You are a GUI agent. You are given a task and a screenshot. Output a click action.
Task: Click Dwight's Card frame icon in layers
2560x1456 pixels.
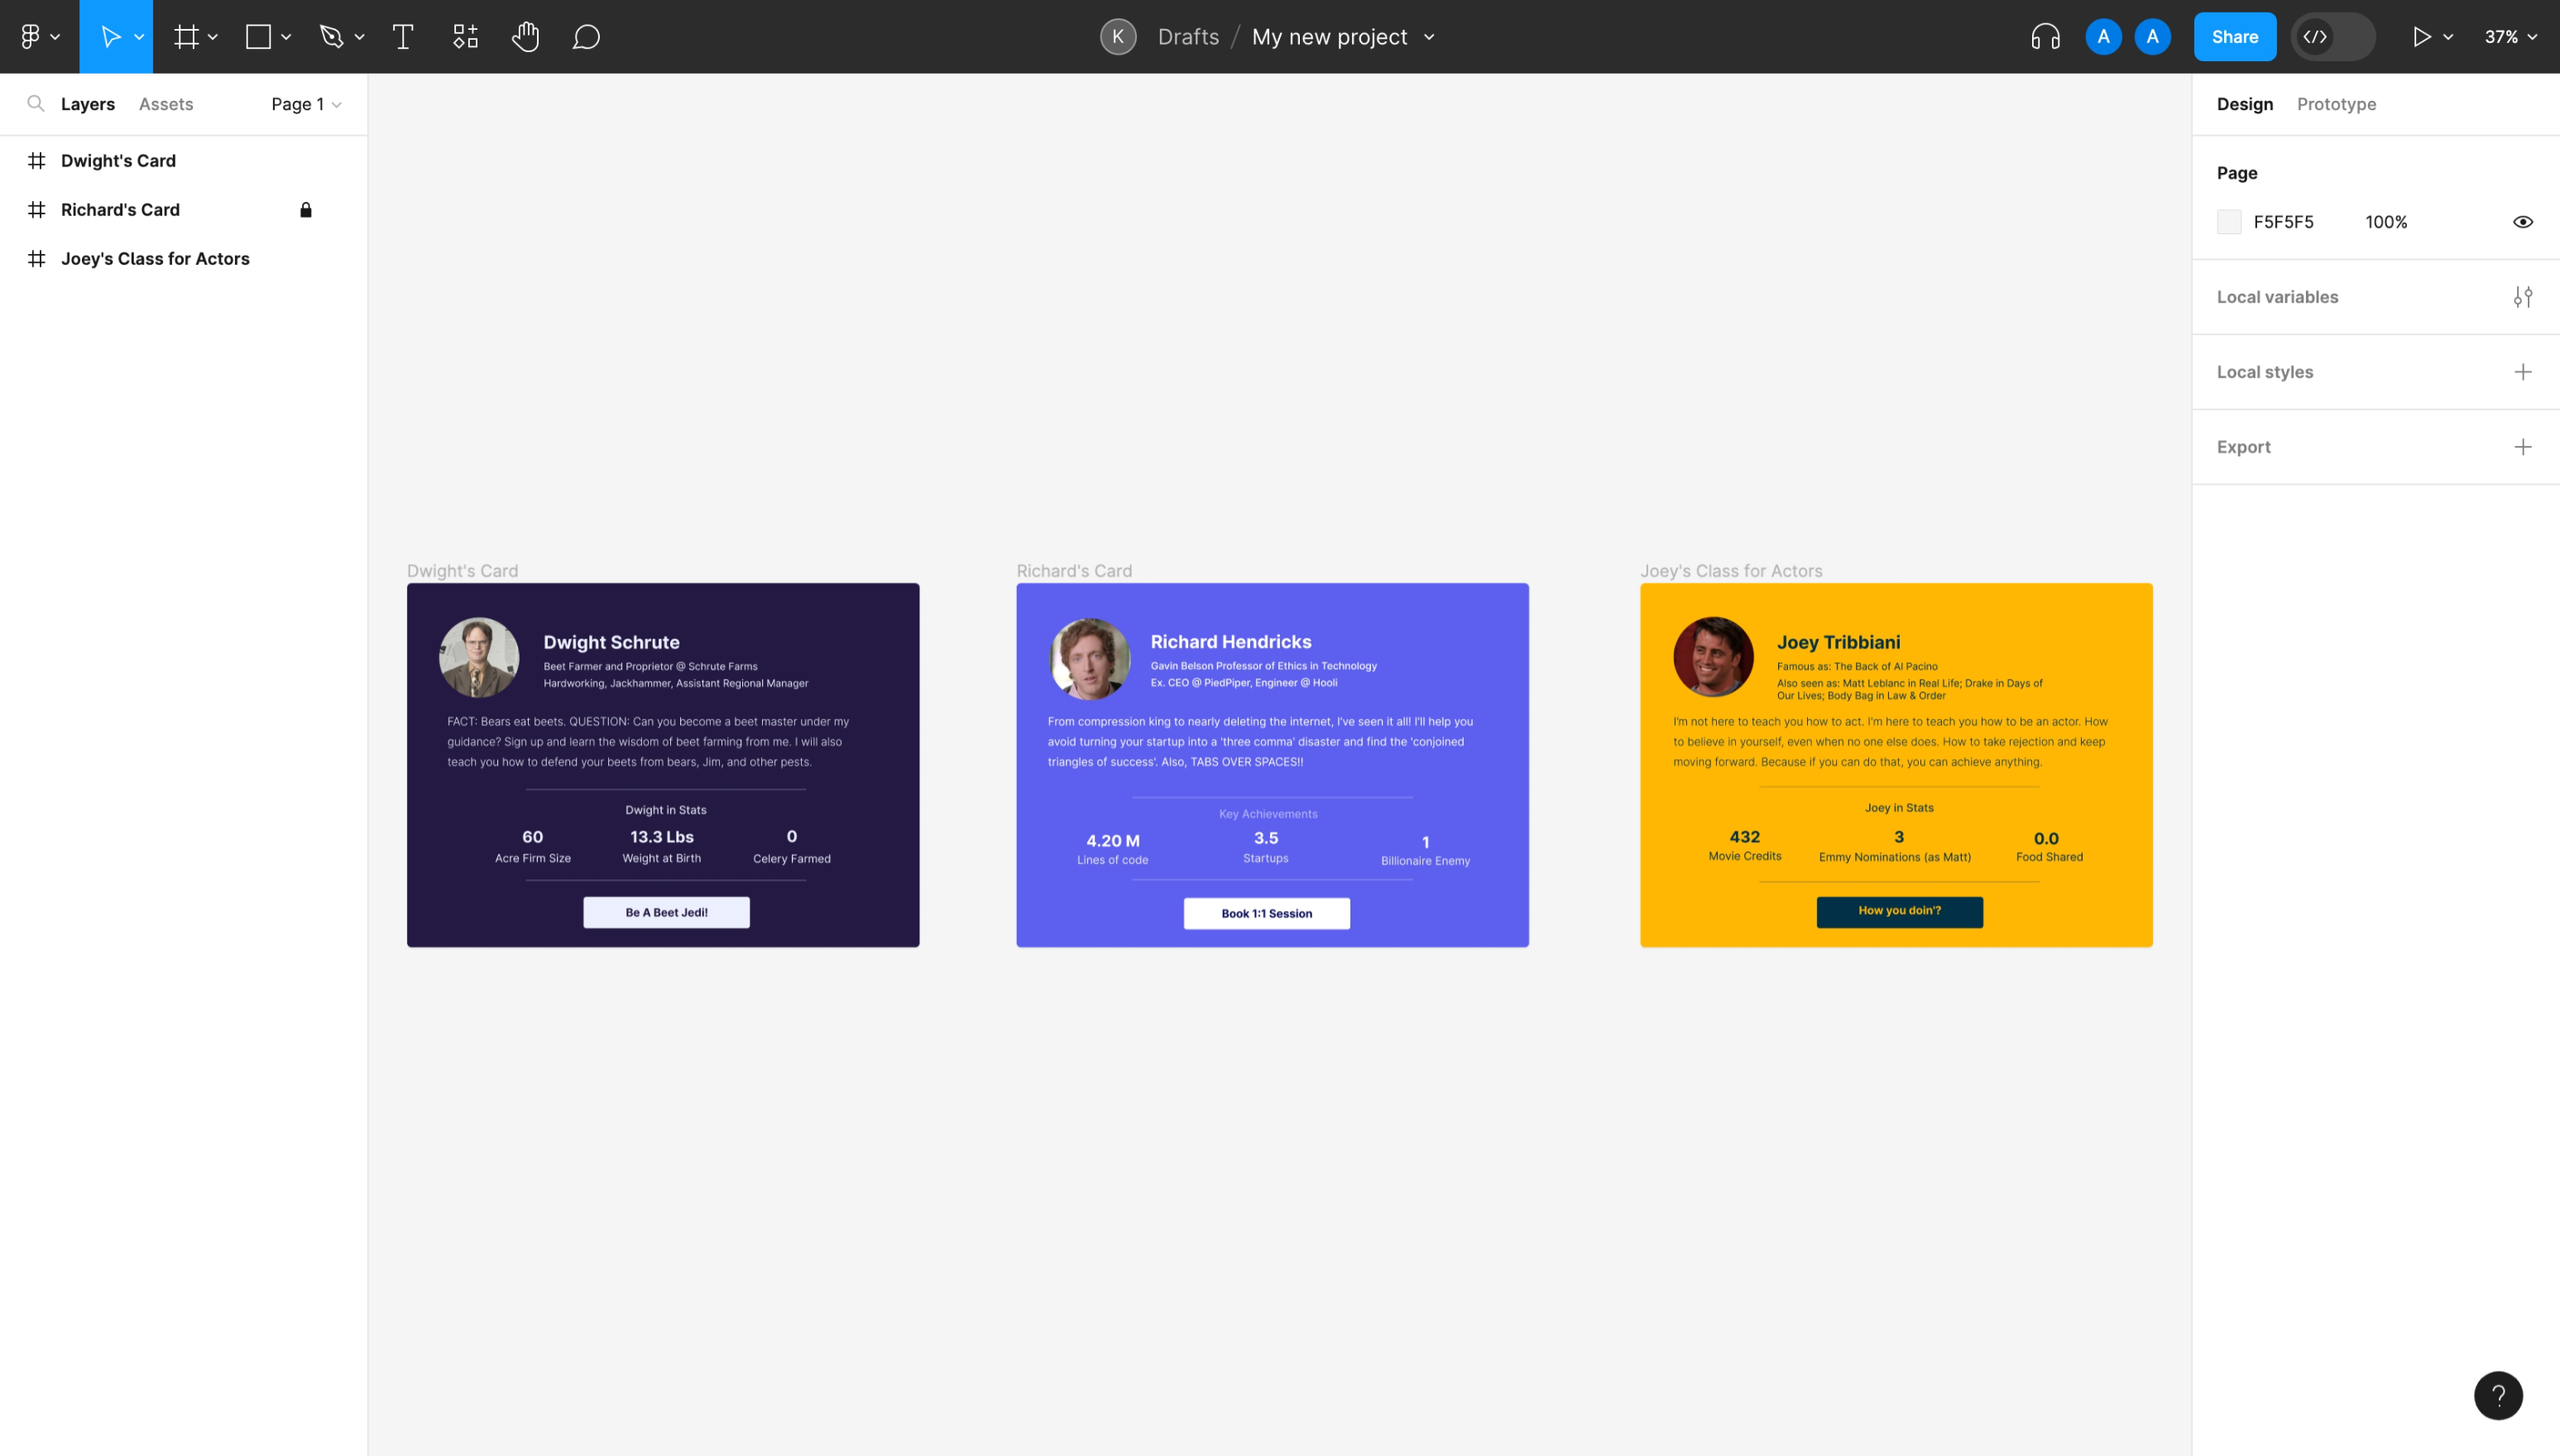(x=37, y=161)
